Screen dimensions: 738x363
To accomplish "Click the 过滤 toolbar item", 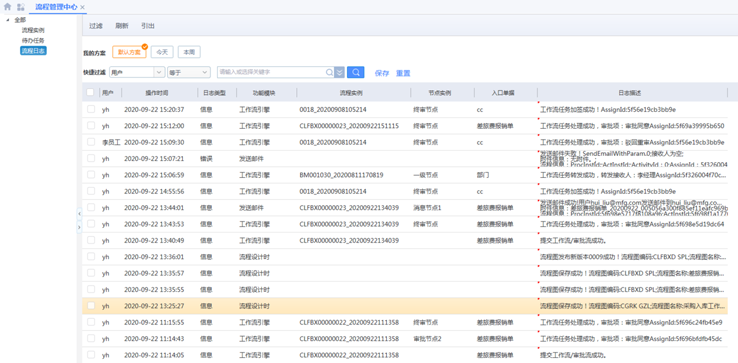I will pos(96,26).
